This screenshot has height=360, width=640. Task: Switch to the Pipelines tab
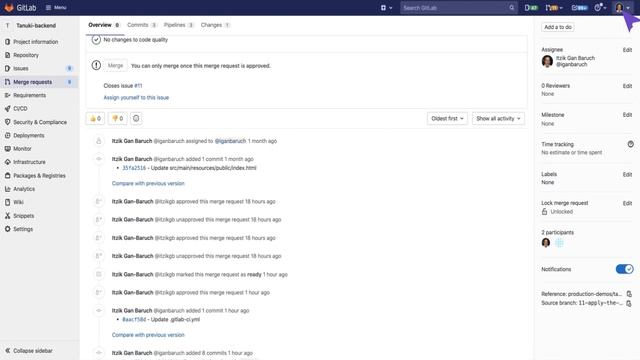[179, 25]
